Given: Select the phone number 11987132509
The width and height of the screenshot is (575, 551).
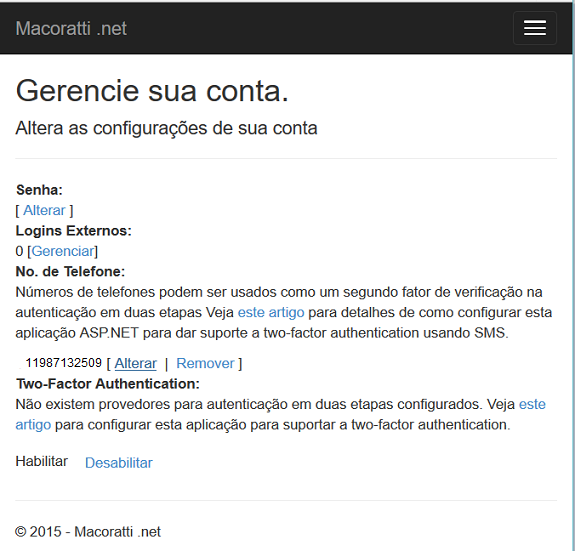Looking at the screenshot, I should [x=63, y=363].
